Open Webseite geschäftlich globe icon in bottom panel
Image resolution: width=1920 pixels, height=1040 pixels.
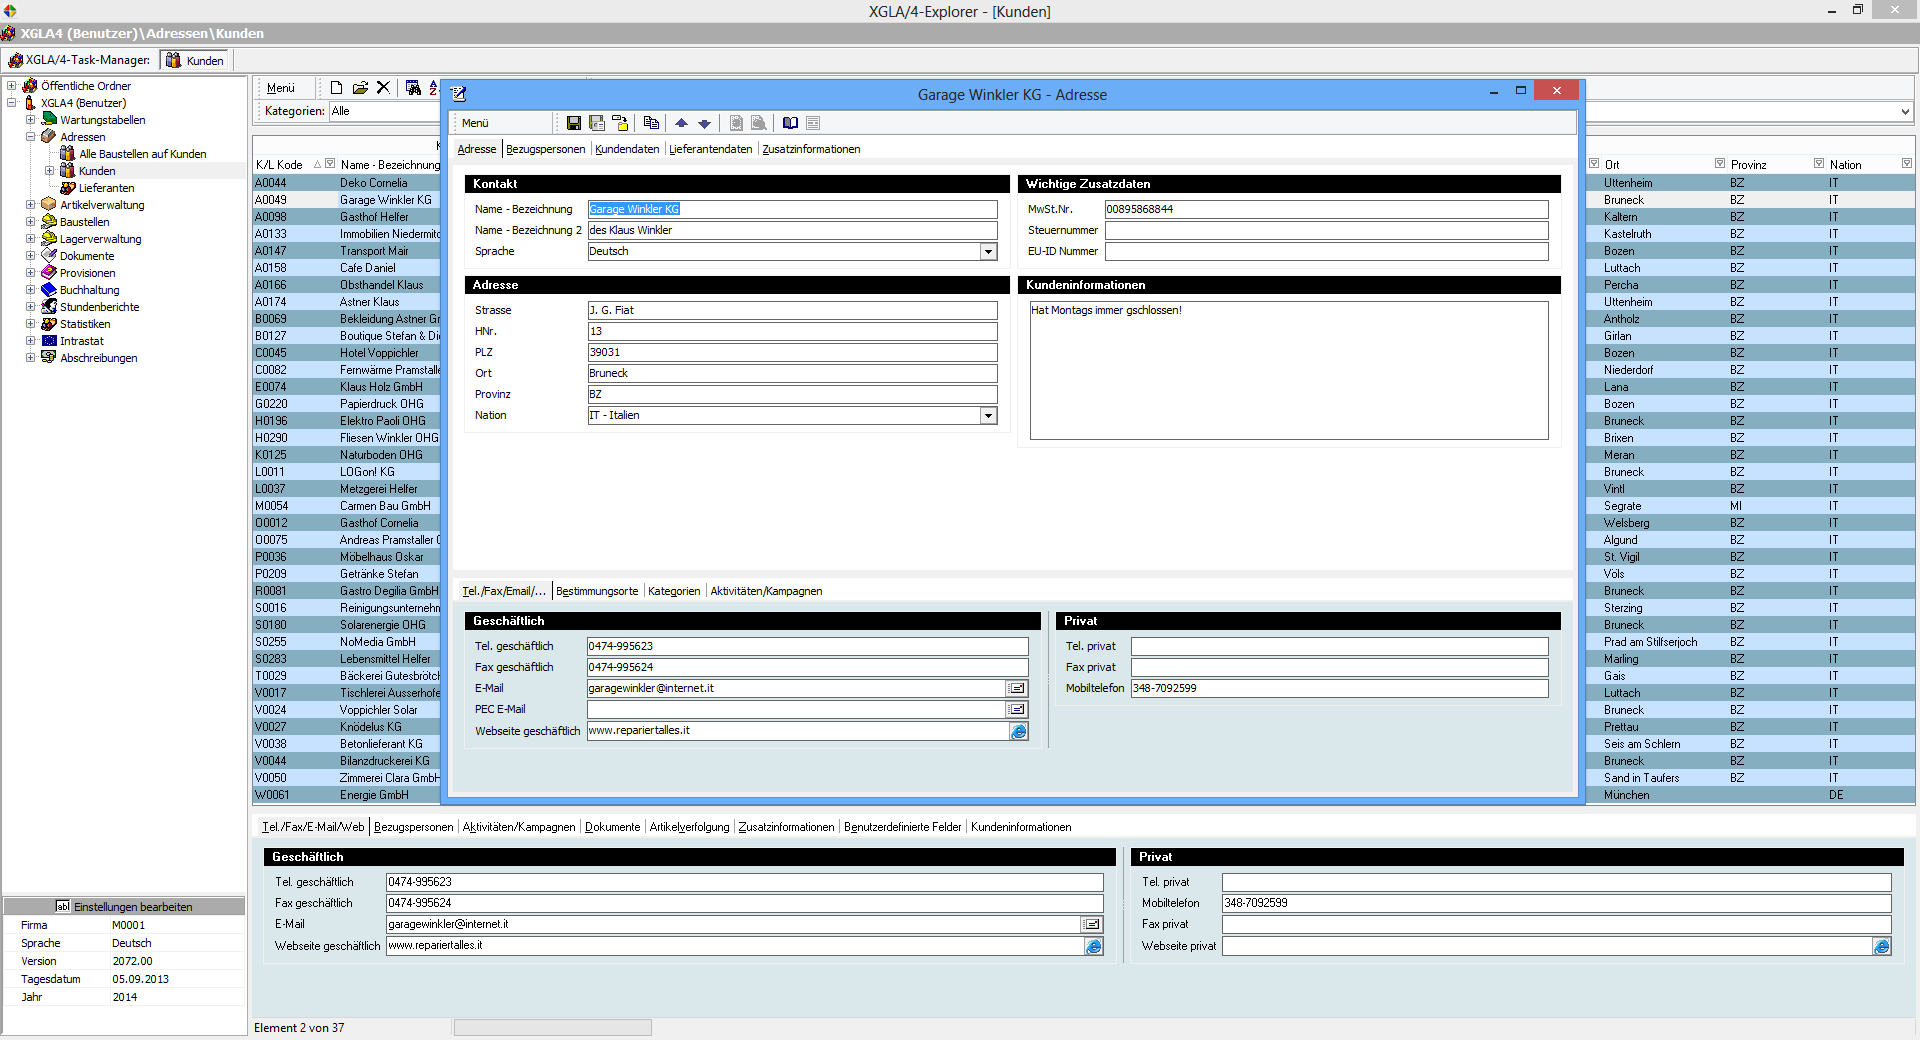[x=1094, y=946]
